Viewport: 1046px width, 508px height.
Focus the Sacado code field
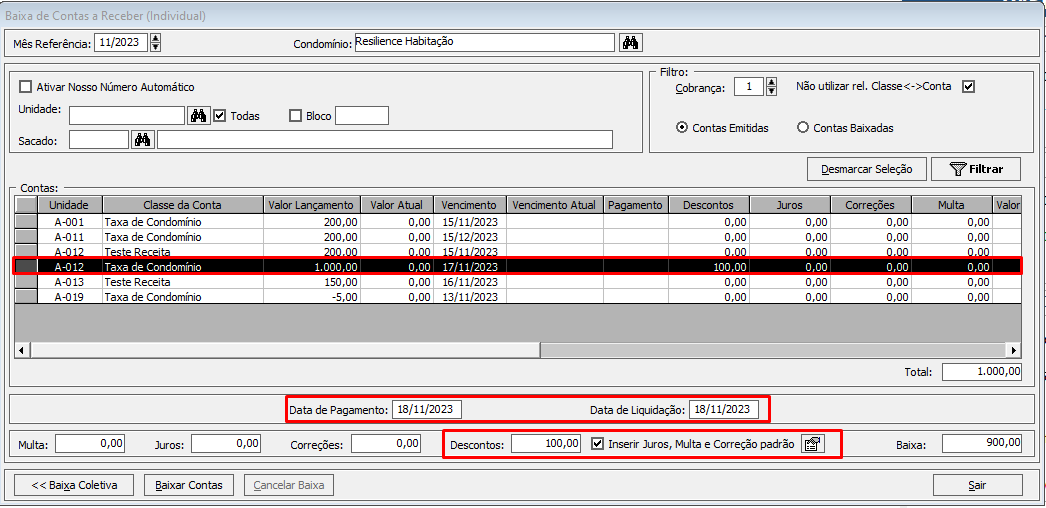(x=99, y=139)
